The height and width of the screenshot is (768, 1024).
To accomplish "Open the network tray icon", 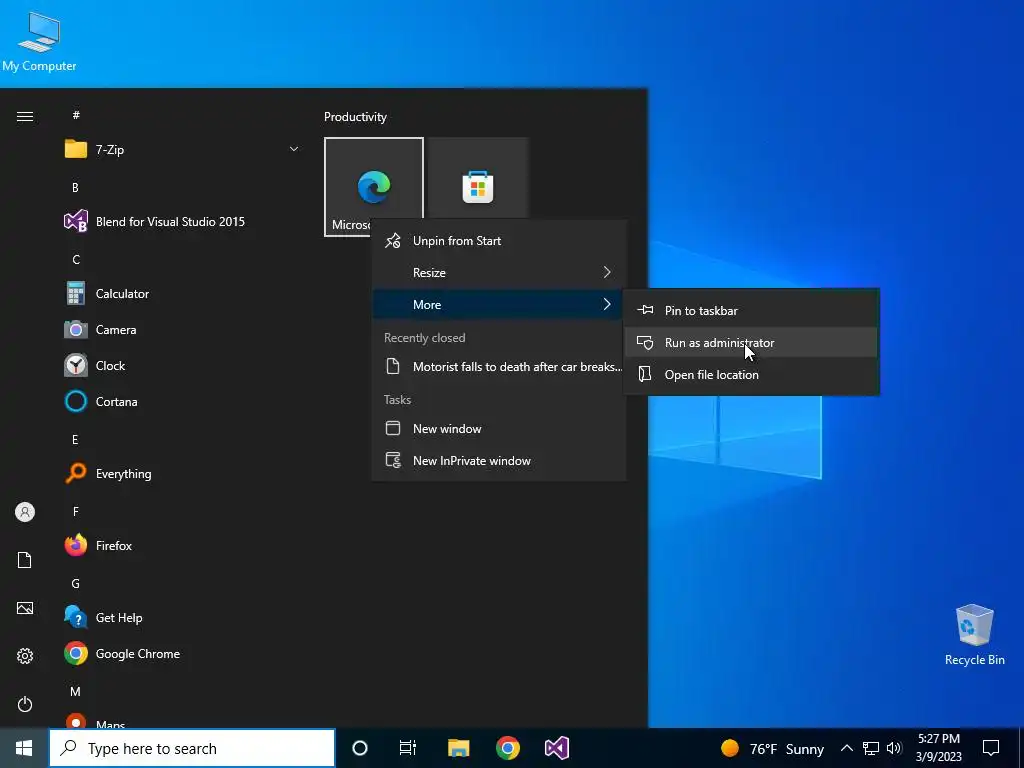I will click(x=871, y=748).
